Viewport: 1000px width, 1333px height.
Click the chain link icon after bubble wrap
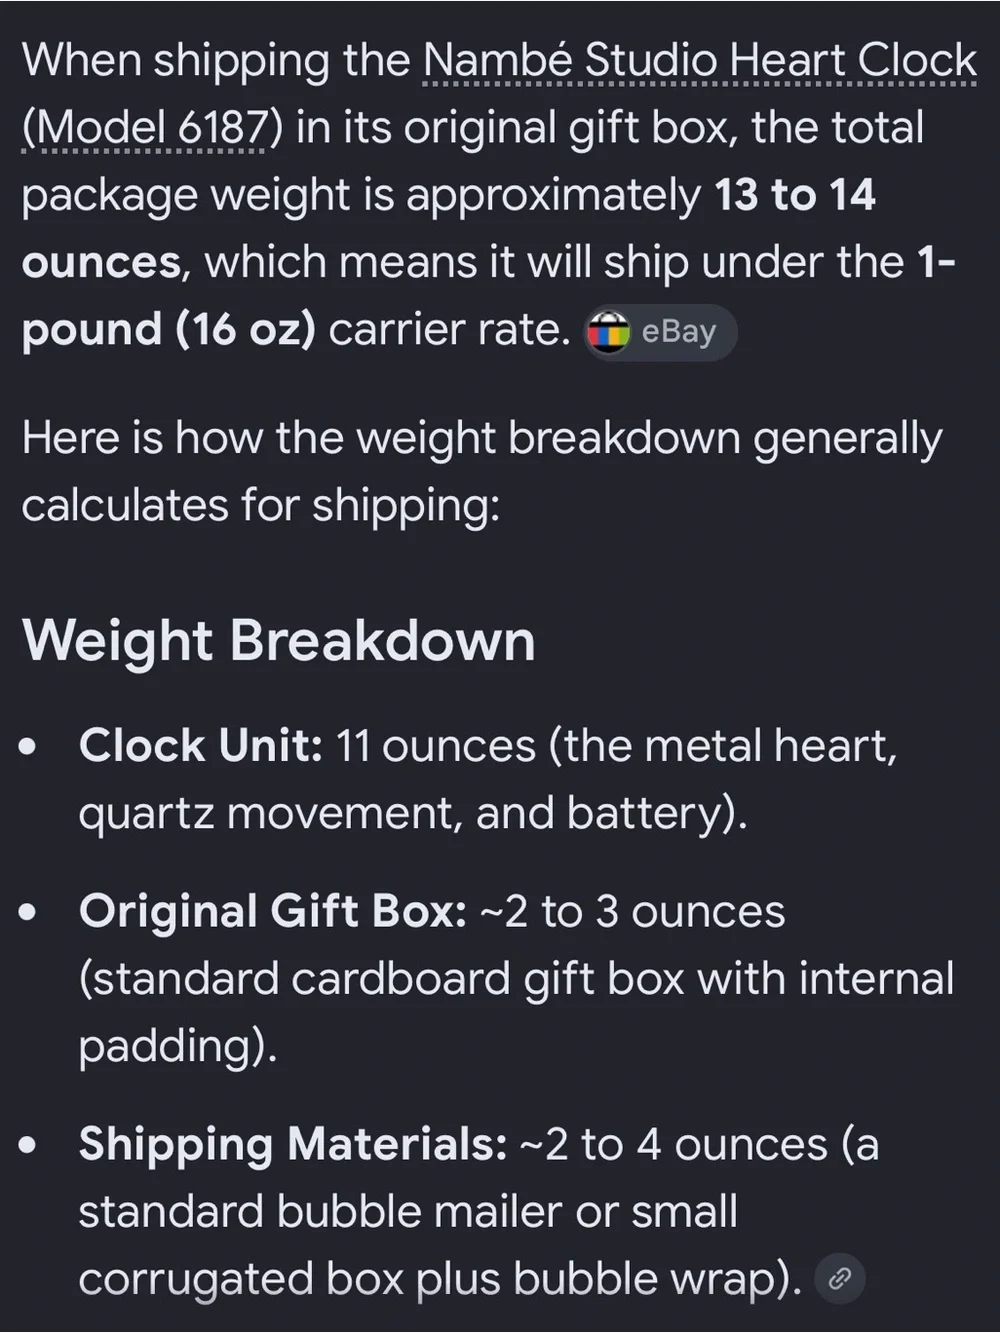tap(840, 1278)
